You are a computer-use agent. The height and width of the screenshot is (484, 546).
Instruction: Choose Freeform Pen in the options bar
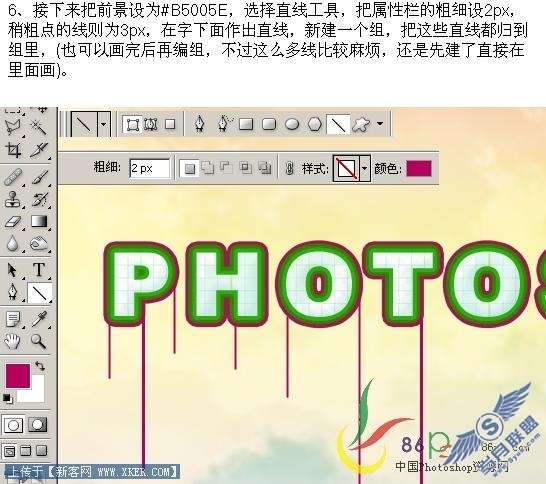coord(224,124)
